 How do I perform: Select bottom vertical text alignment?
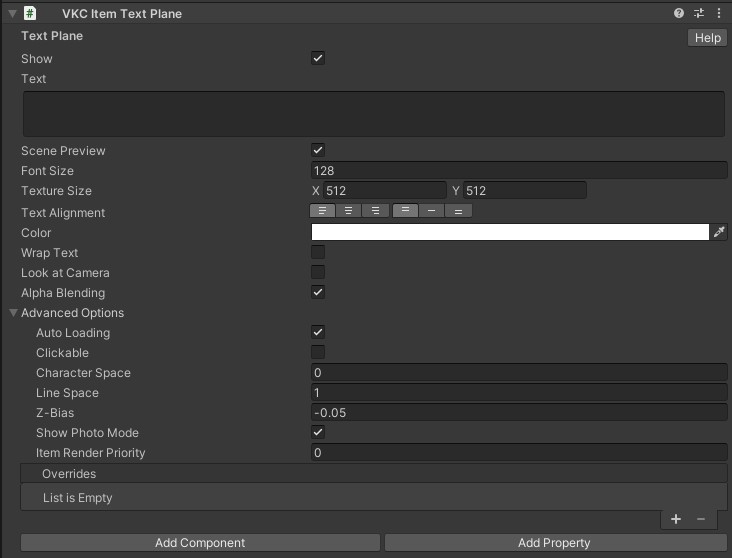pyautogui.click(x=458, y=211)
